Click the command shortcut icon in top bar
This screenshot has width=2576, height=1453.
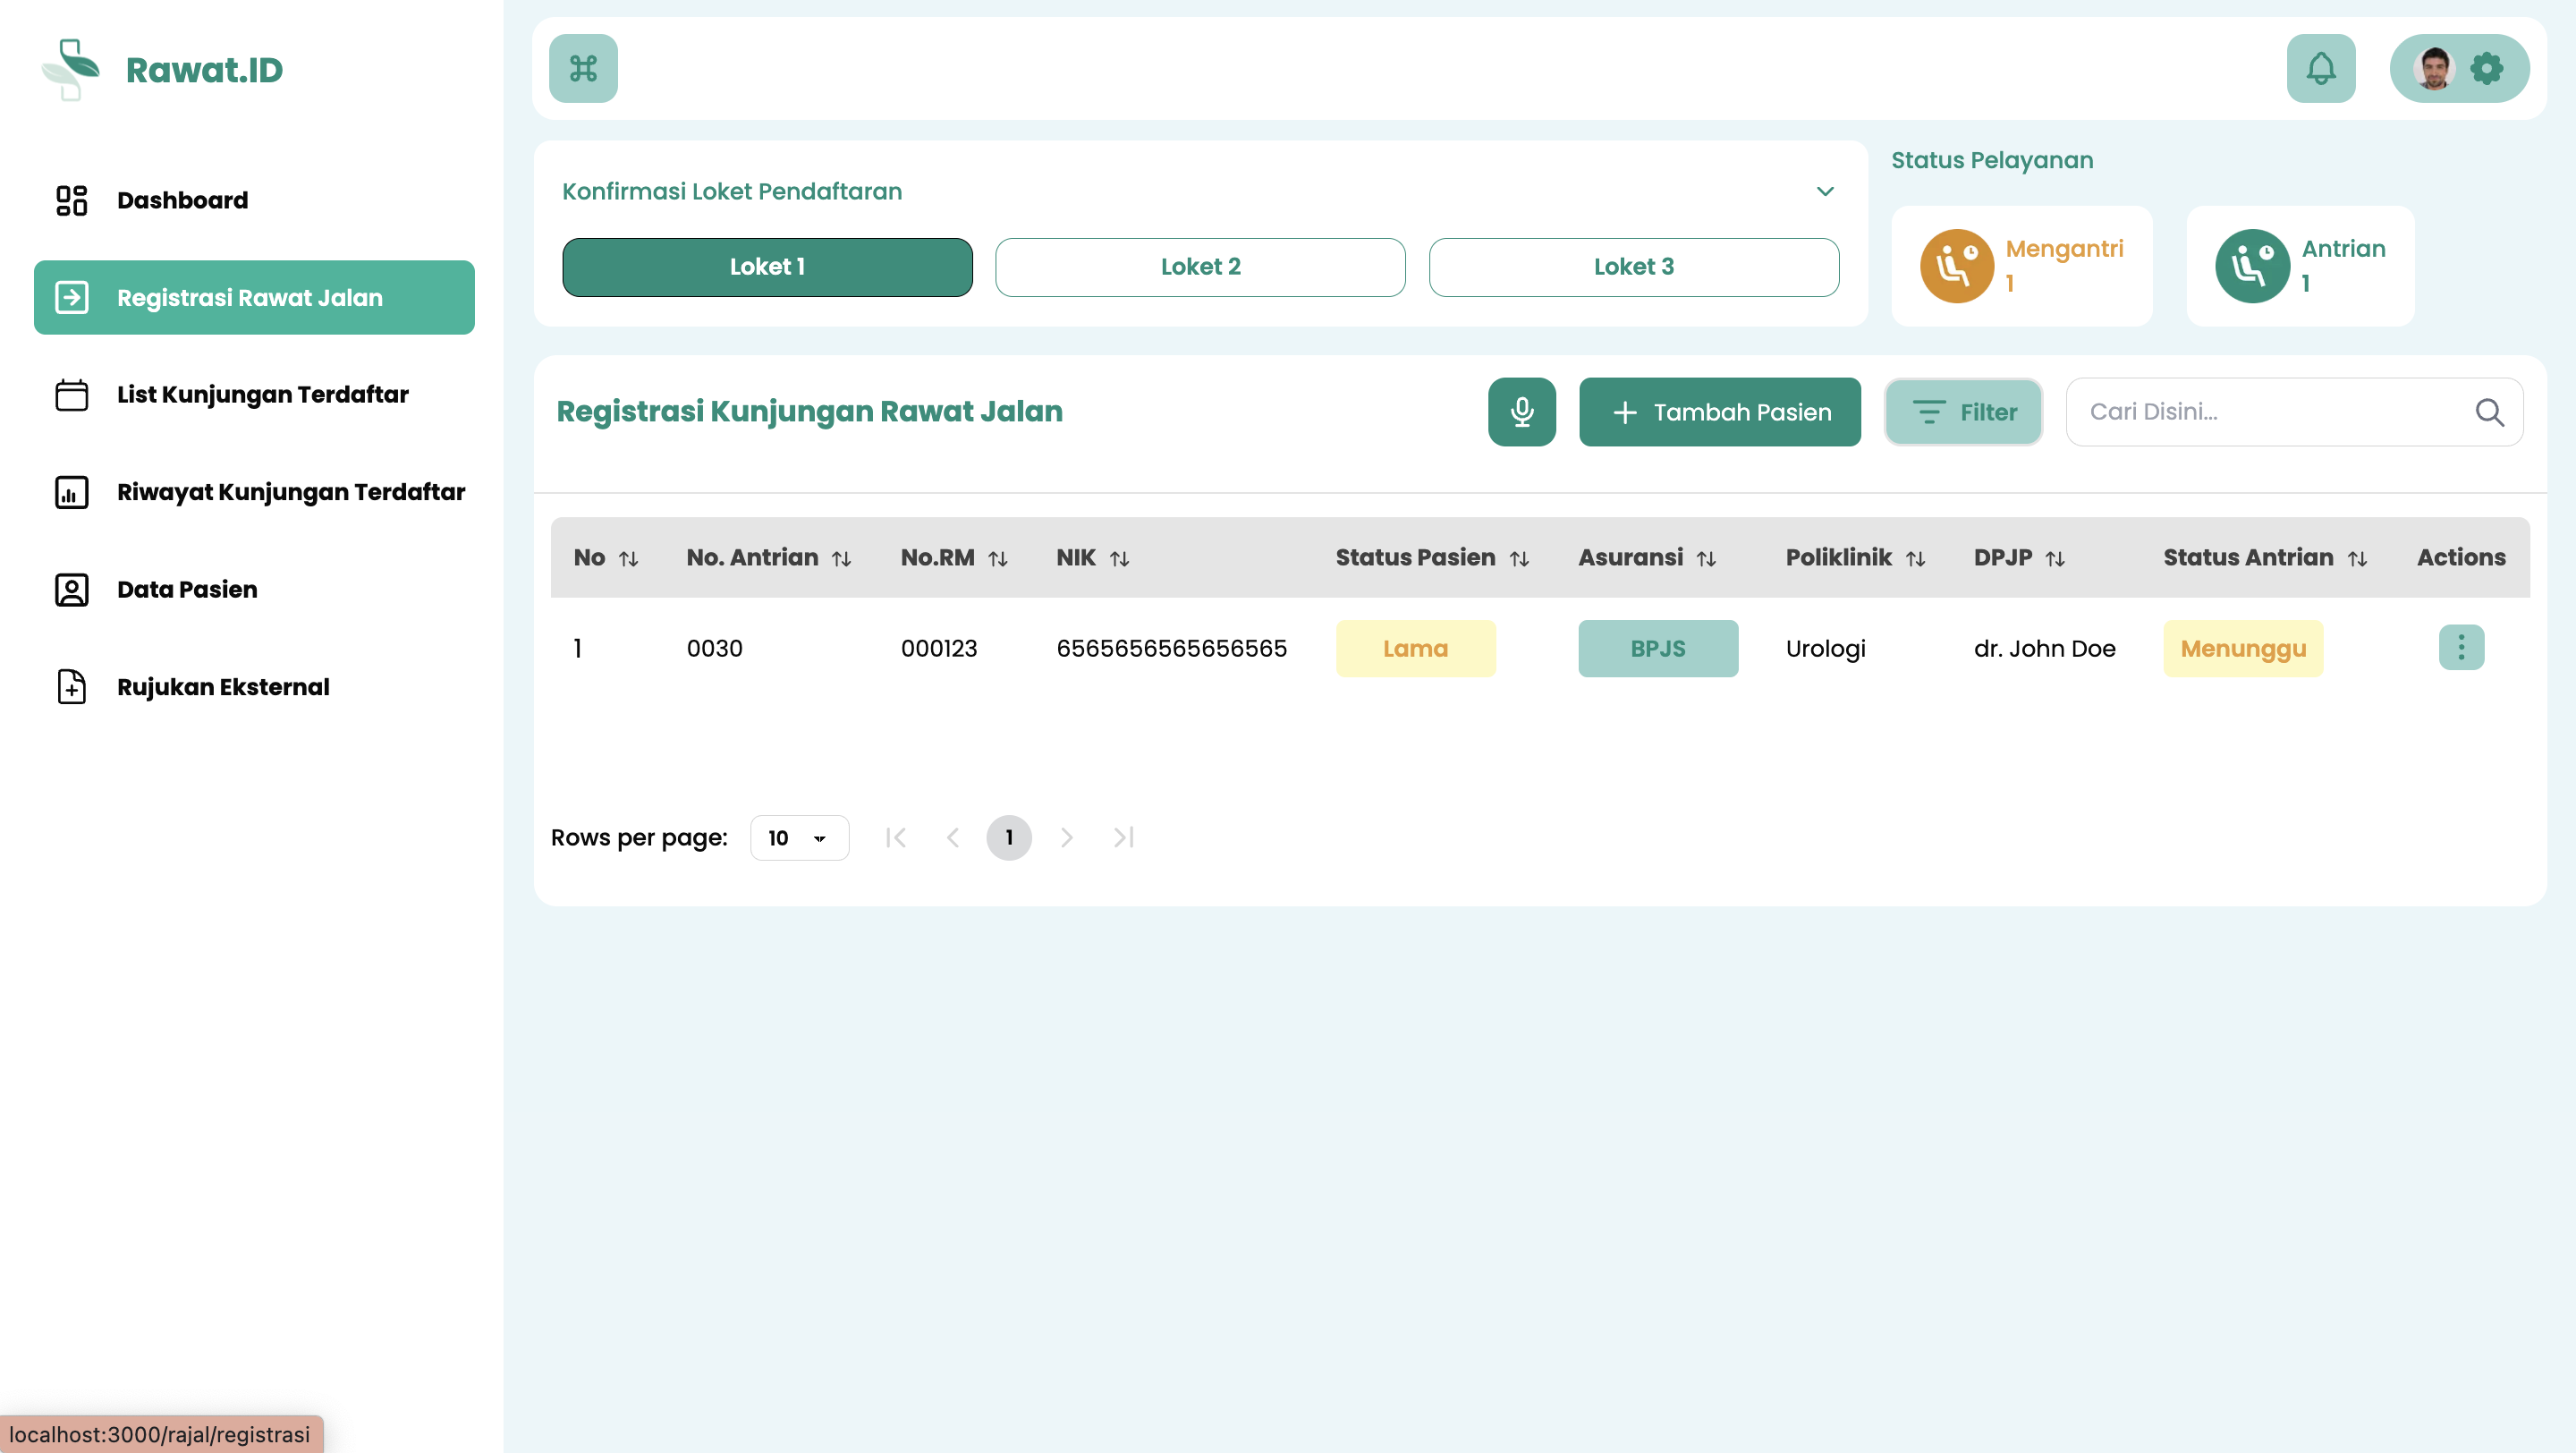[583, 68]
